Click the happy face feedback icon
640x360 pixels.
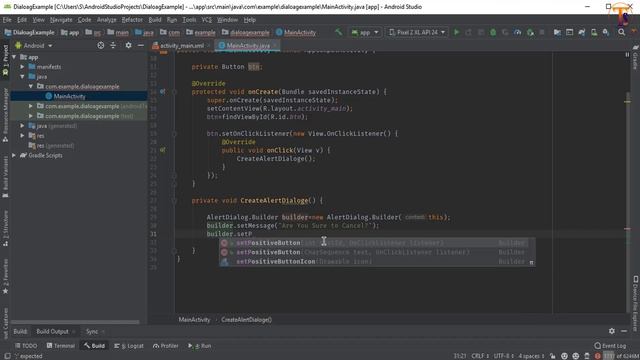(564, 356)
